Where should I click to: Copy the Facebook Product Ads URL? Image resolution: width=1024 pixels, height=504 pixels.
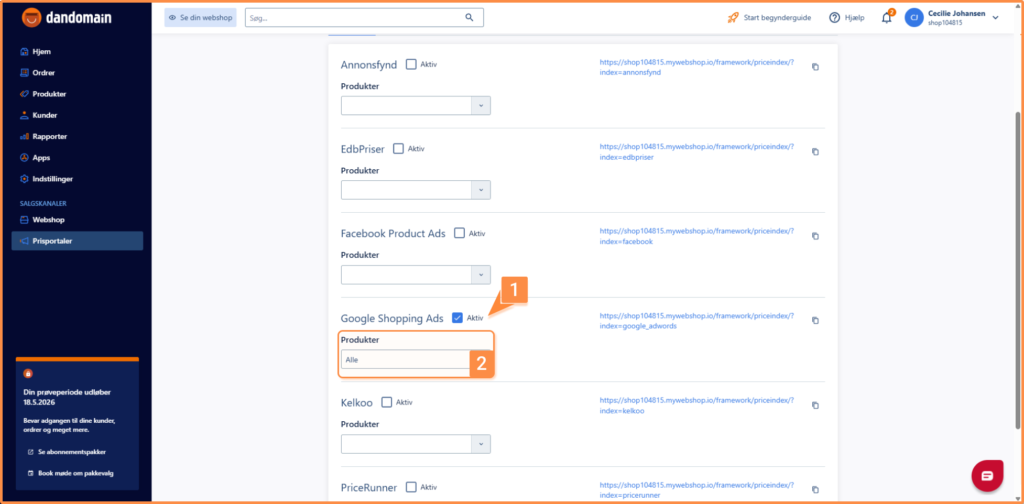815,236
